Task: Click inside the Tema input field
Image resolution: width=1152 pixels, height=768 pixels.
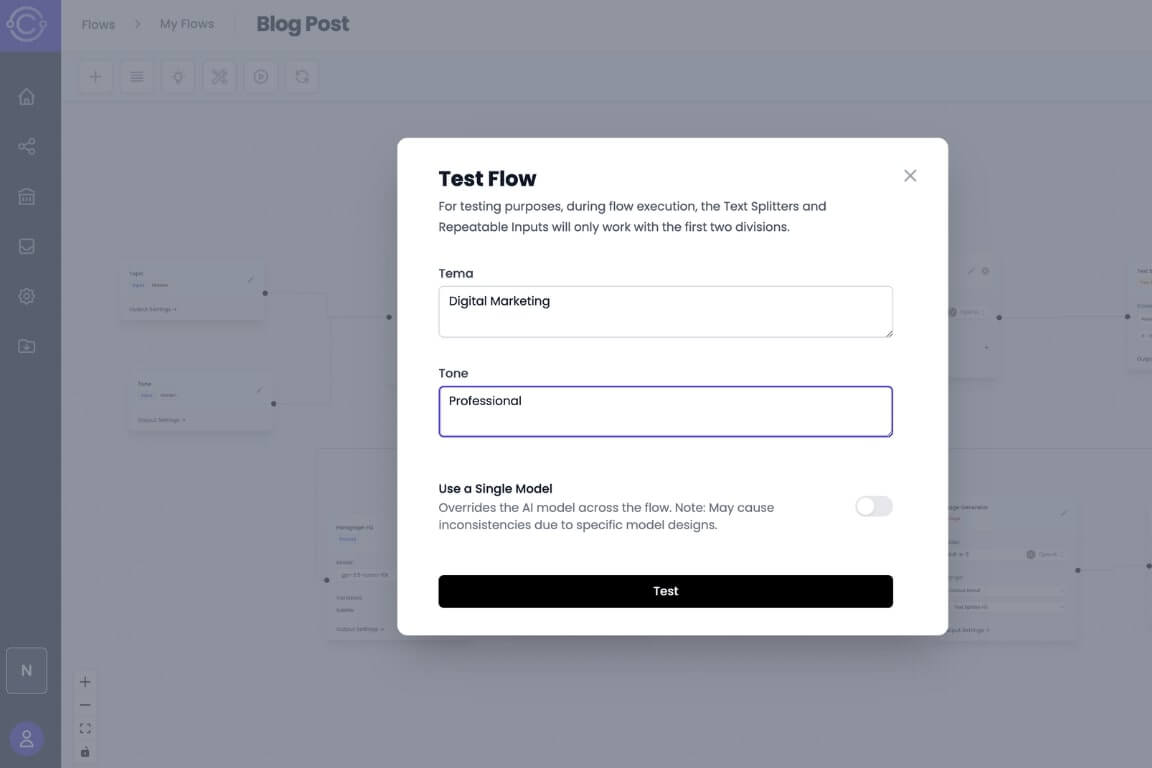Action: point(665,311)
